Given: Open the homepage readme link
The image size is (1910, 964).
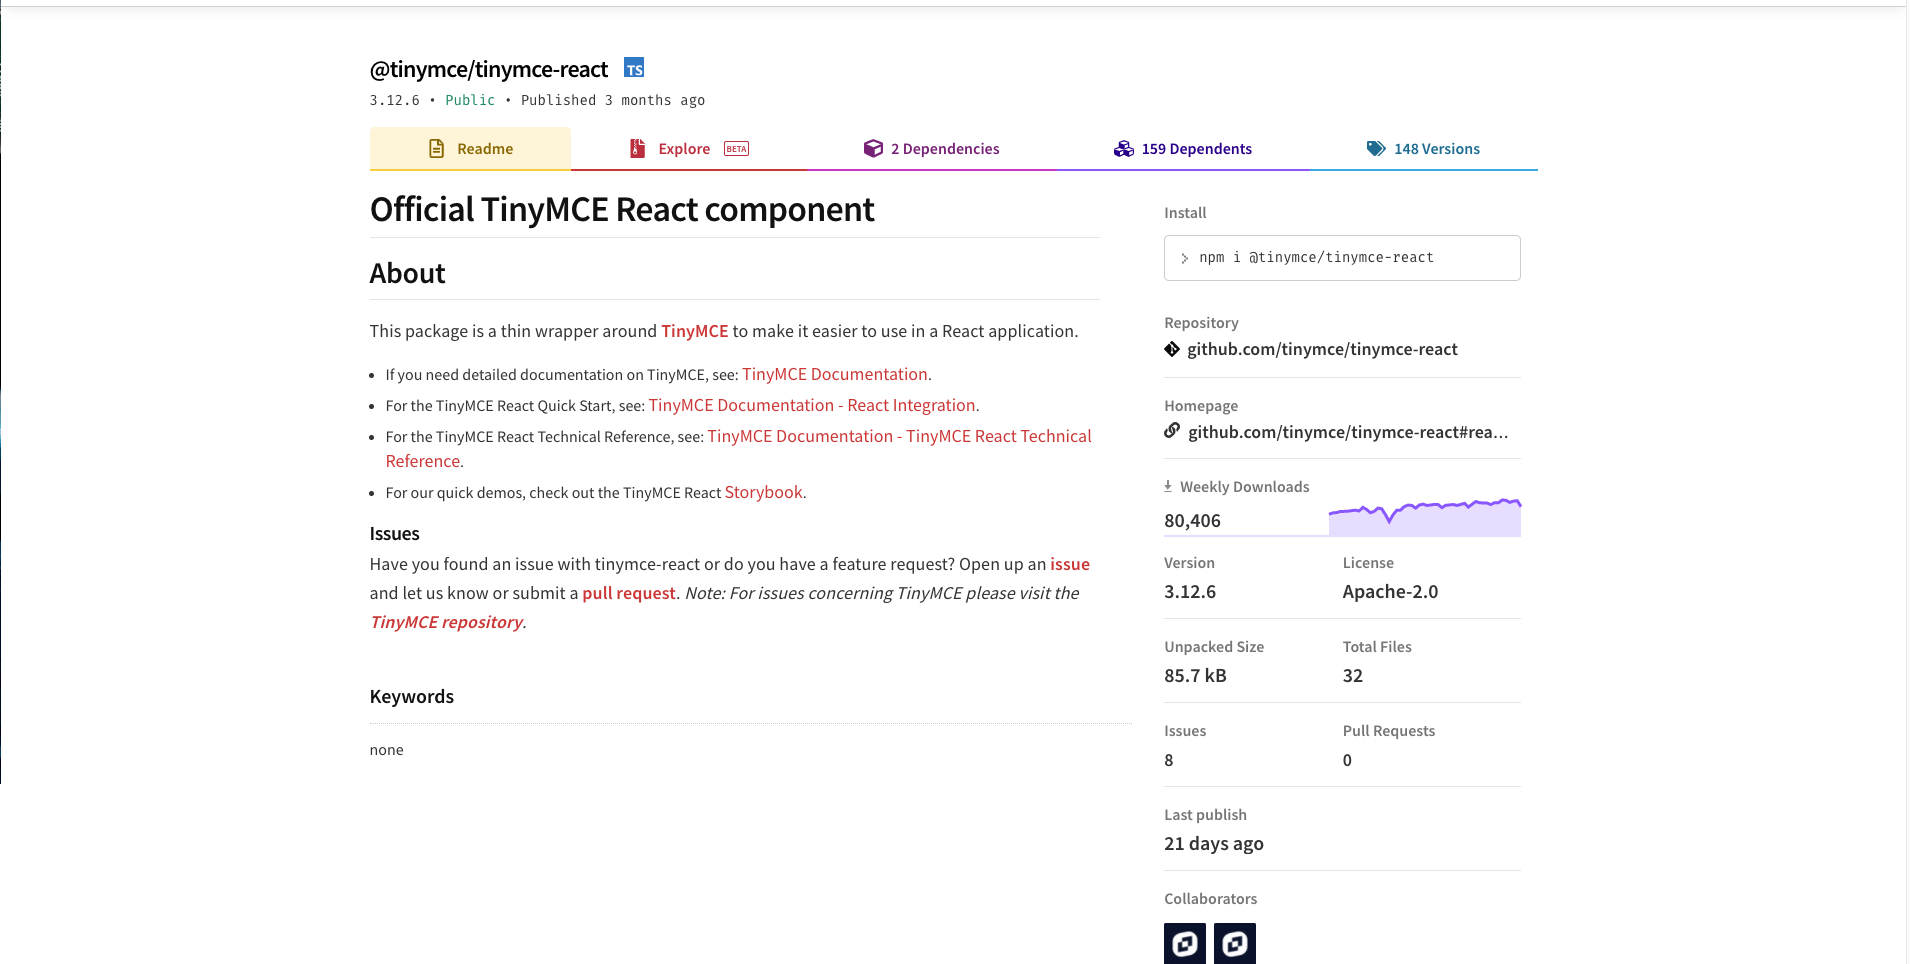Looking at the screenshot, I should coord(1348,432).
